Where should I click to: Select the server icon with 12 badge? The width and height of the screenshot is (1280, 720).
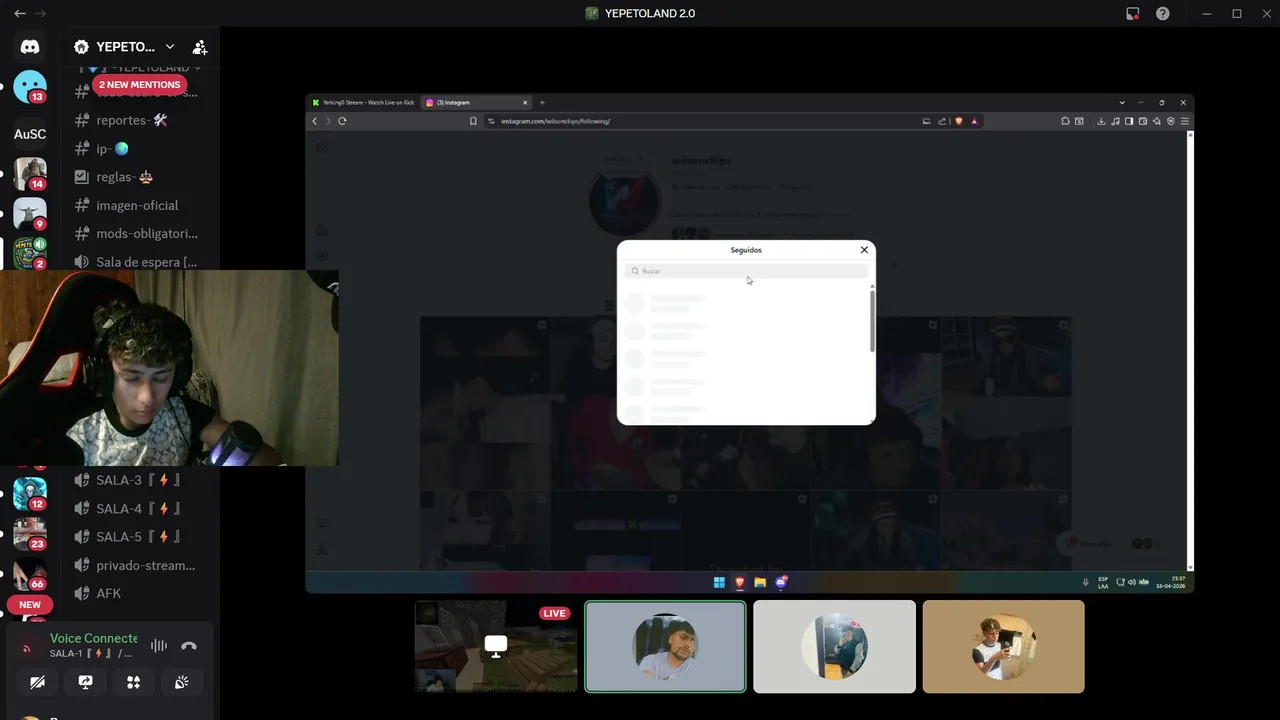[30, 493]
